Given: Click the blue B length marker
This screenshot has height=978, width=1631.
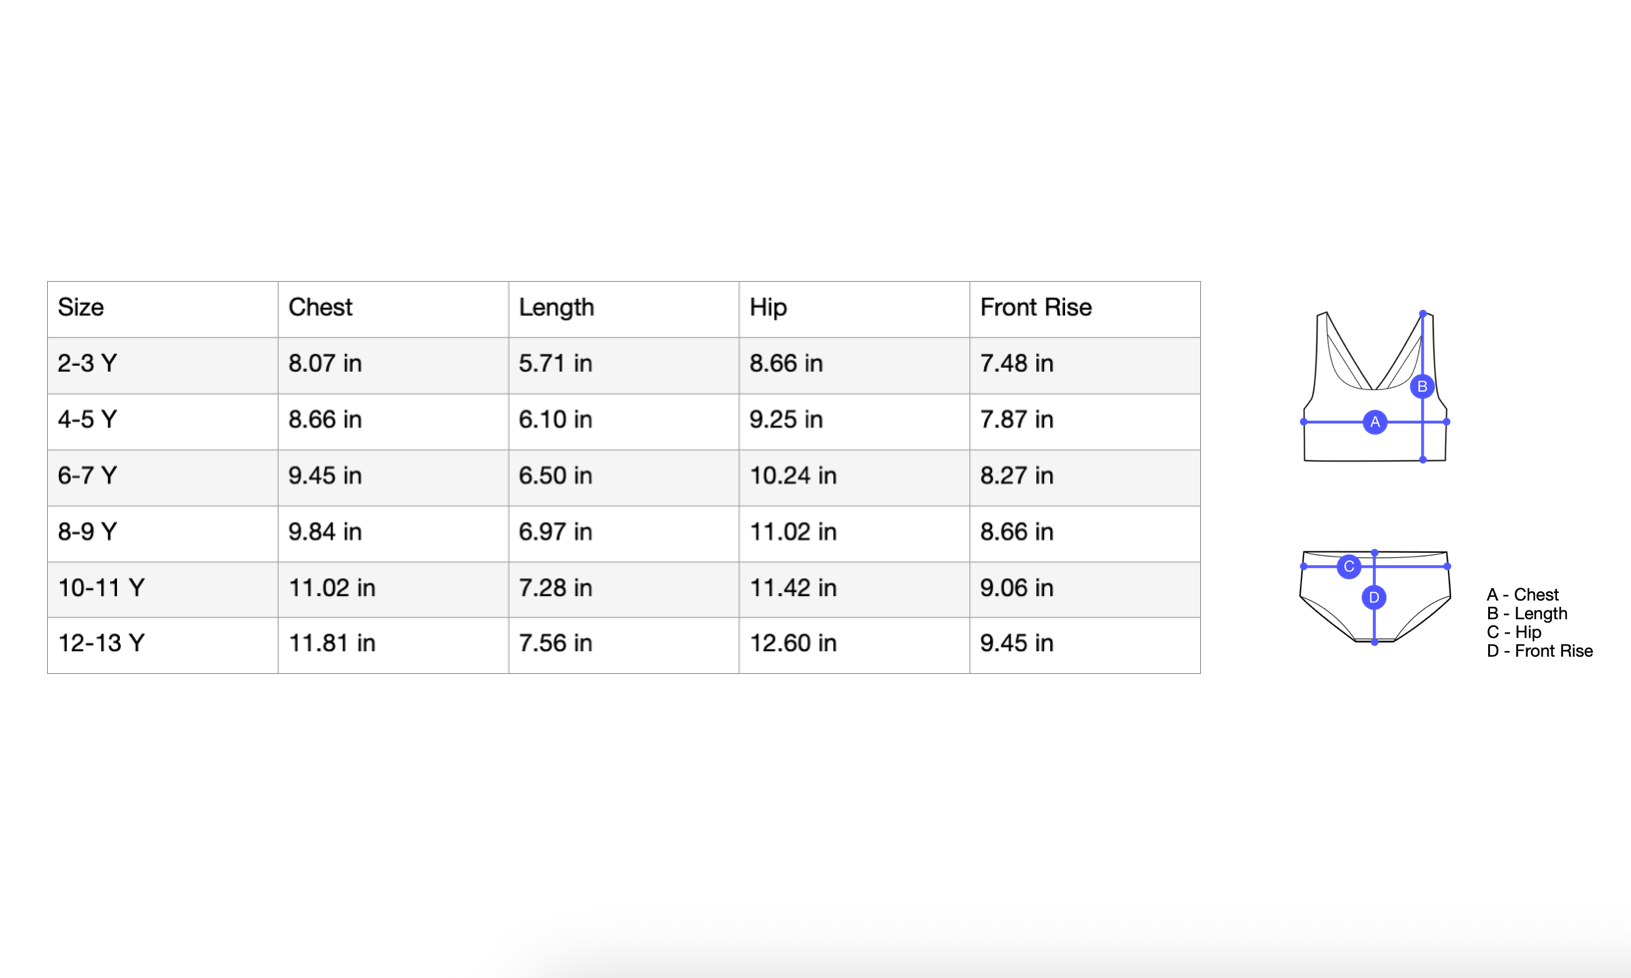Looking at the screenshot, I should tap(1422, 386).
